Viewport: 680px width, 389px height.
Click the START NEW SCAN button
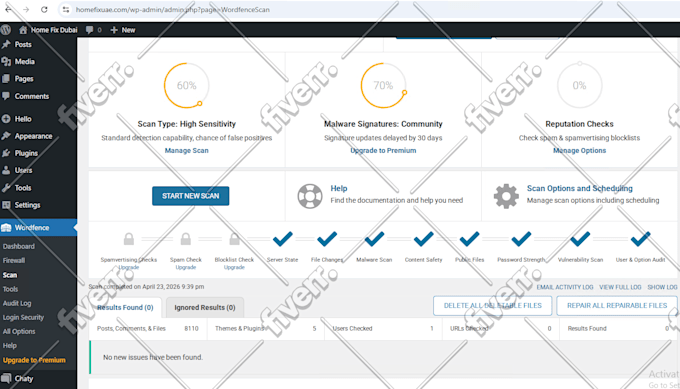pos(190,196)
